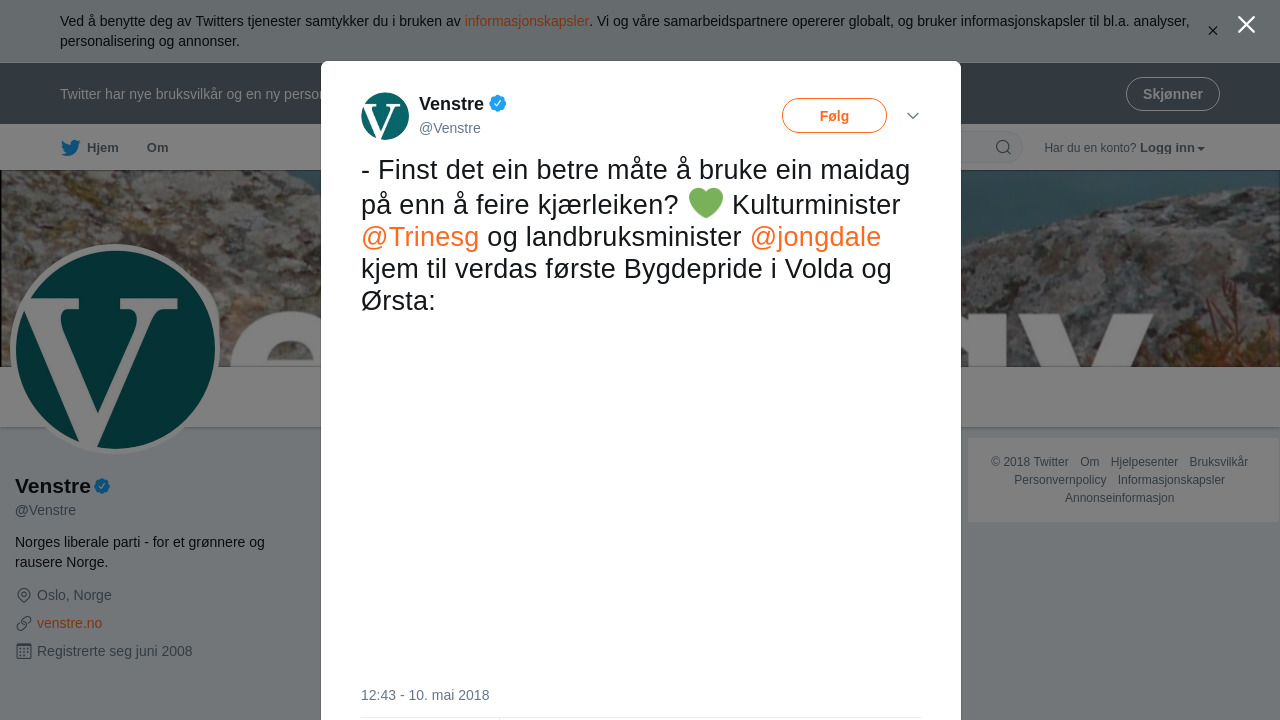
Task: Open the Hjelpesenter footer link
Action: [x=1144, y=462]
